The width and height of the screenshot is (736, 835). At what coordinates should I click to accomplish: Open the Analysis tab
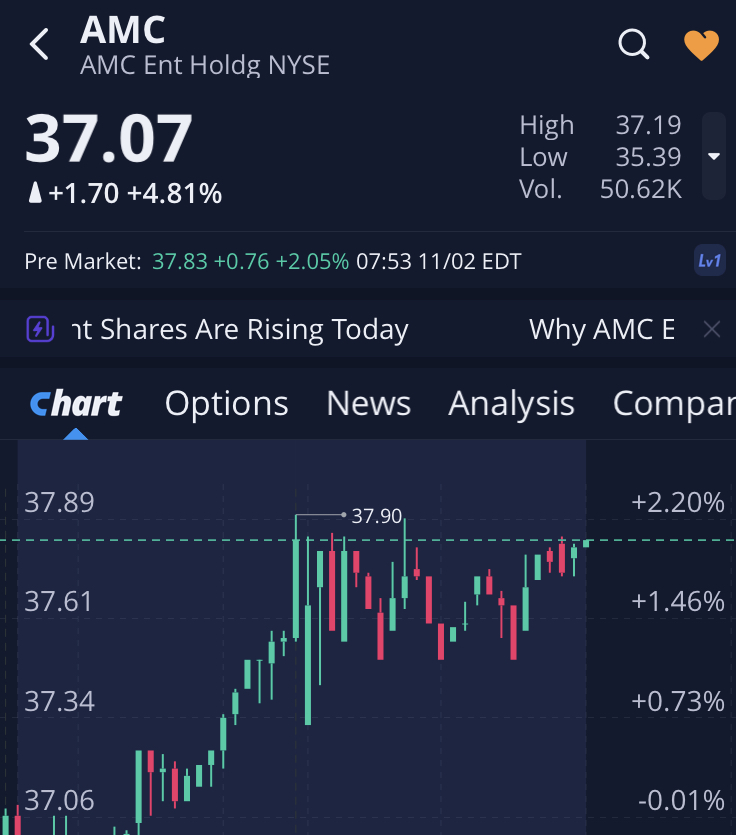pos(511,403)
